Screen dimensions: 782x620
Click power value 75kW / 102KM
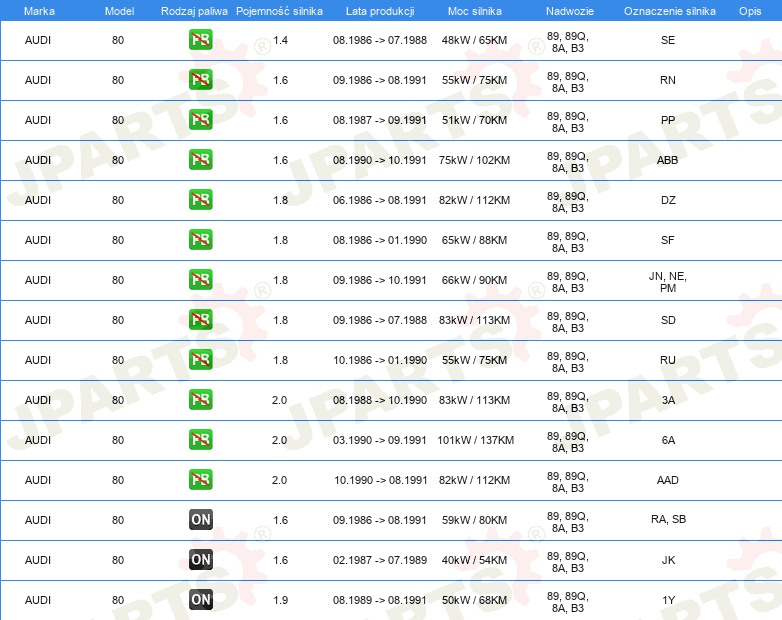[474, 160]
